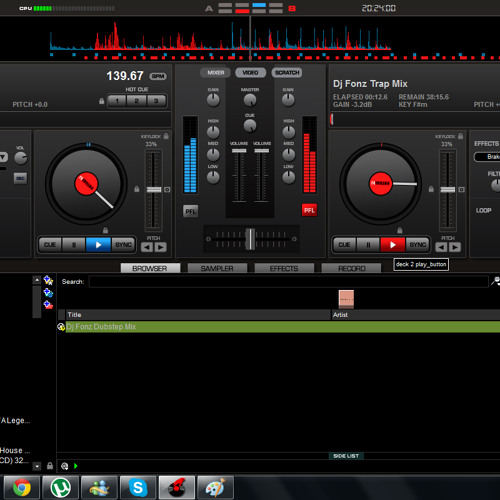
Task: Click the REC button on the left panel
Action: pyautogui.click(x=20, y=178)
